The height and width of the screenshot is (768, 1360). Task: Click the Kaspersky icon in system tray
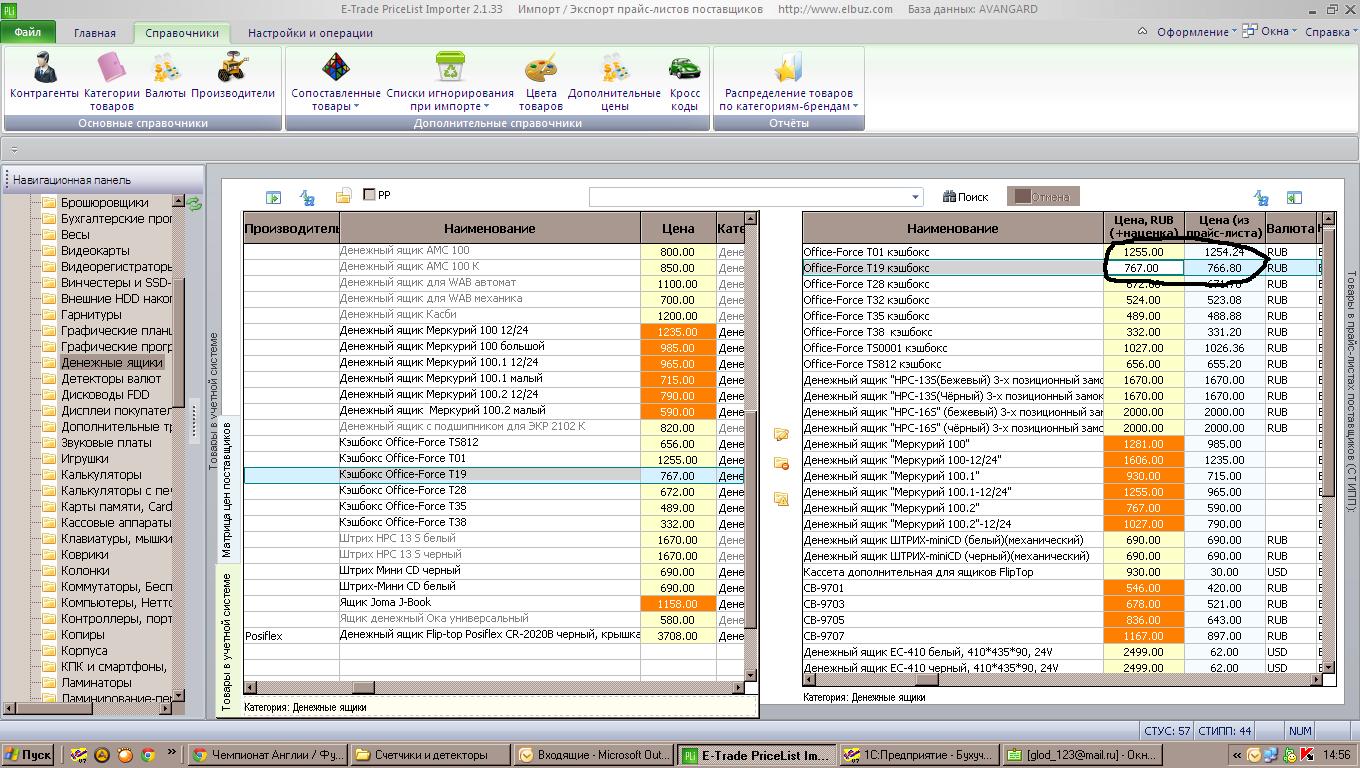click(x=1307, y=755)
